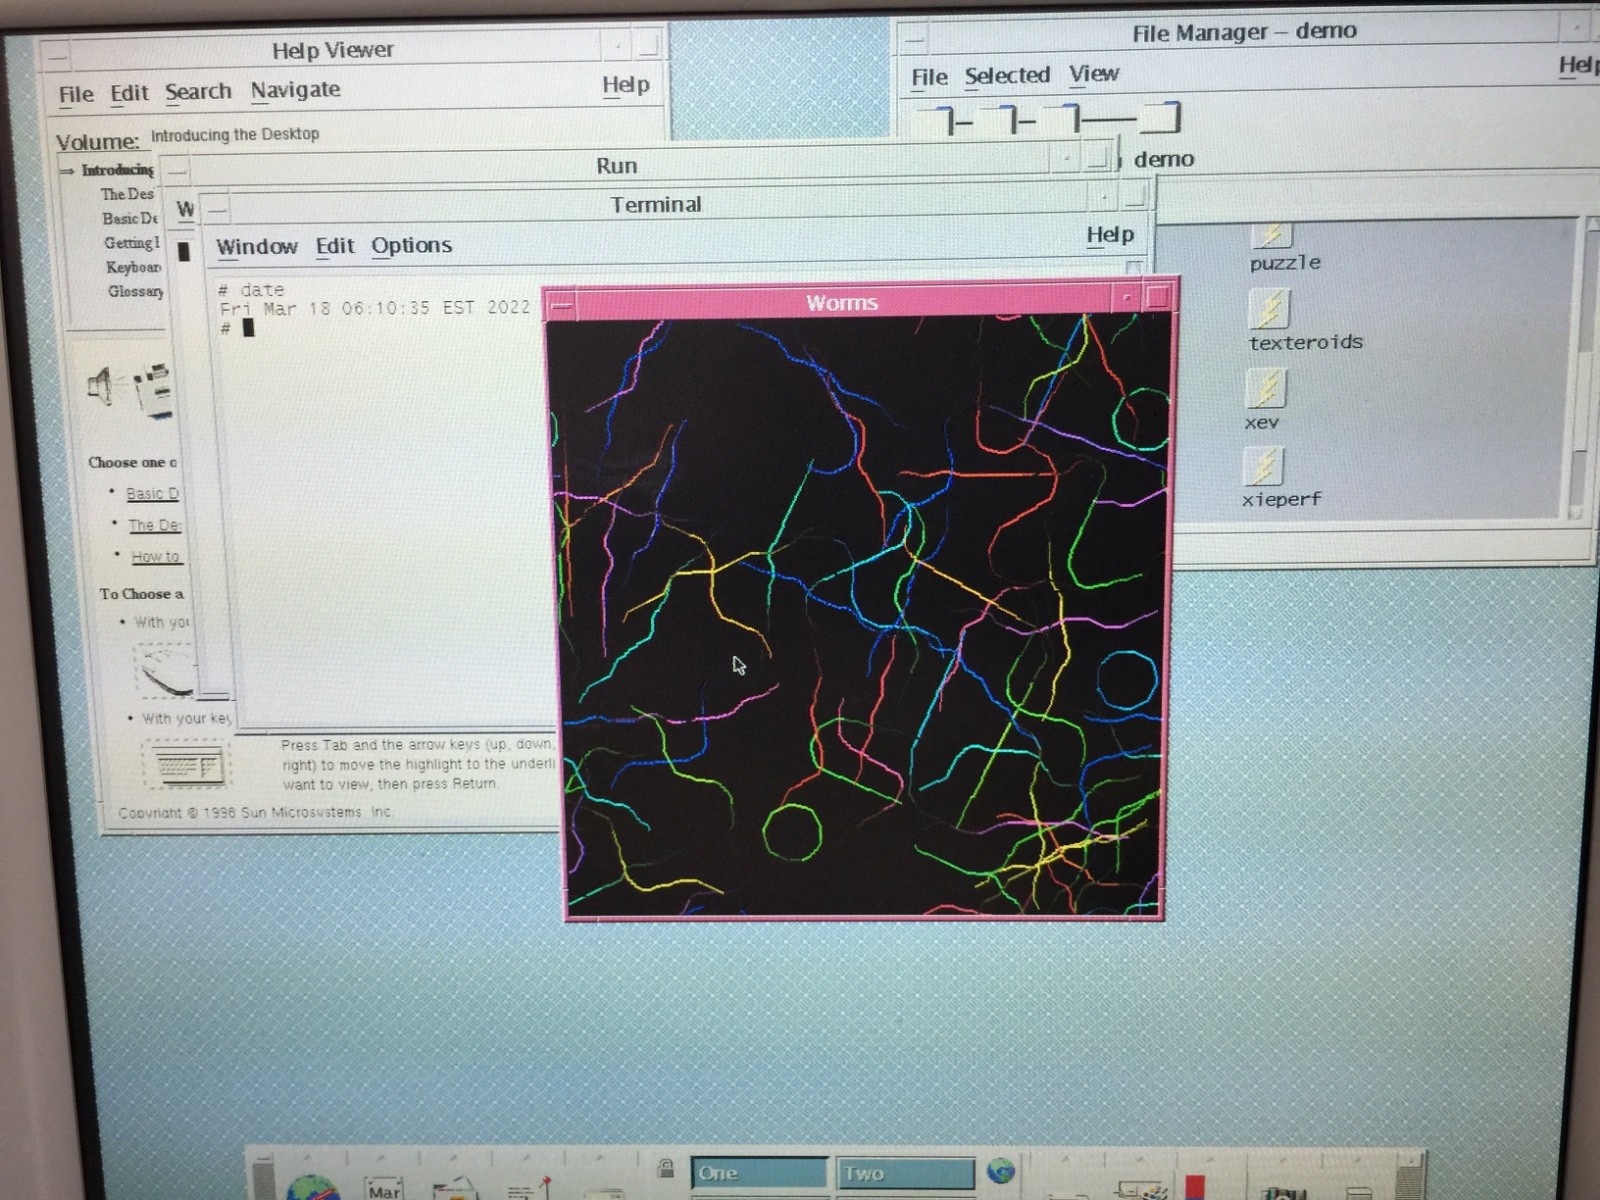Click the 'demo' path label in File Manager

[1164, 160]
